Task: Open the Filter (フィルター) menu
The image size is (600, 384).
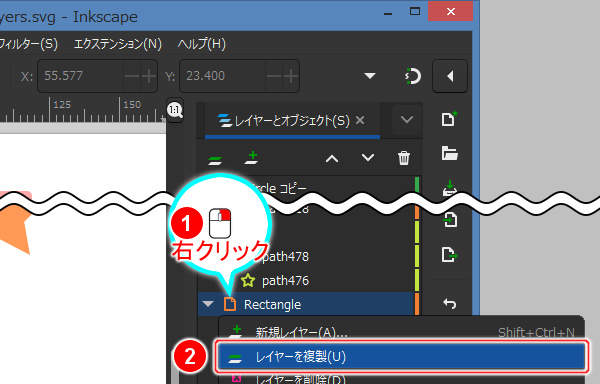Action: 29,44
